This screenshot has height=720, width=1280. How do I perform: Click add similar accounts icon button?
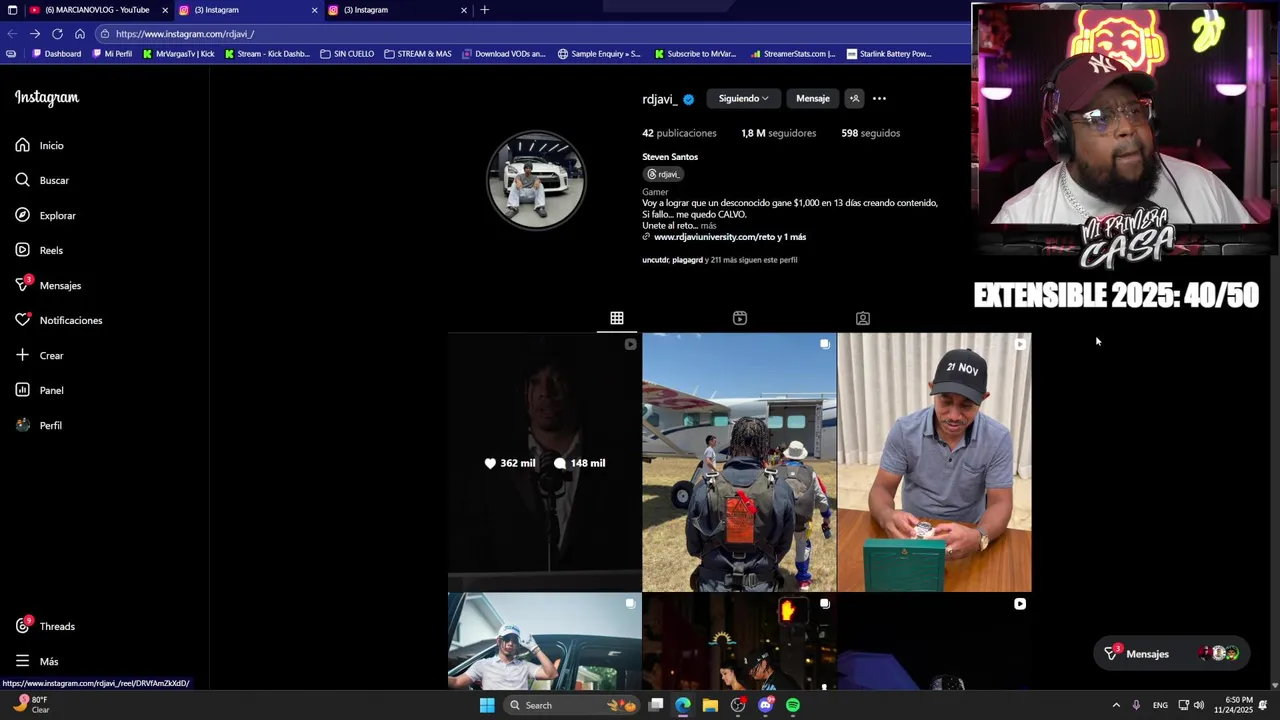pyautogui.click(x=854, y=98)
